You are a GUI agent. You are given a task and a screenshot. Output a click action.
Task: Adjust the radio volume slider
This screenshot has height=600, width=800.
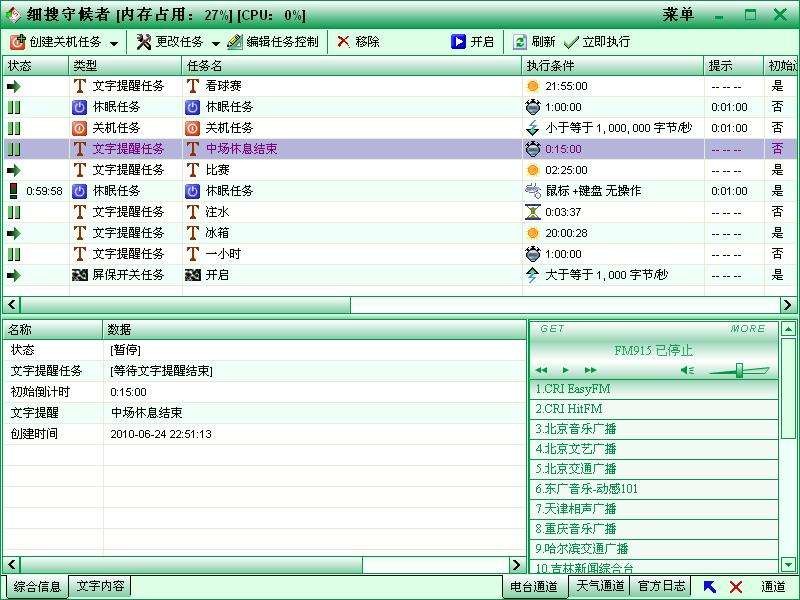[740, 368]
